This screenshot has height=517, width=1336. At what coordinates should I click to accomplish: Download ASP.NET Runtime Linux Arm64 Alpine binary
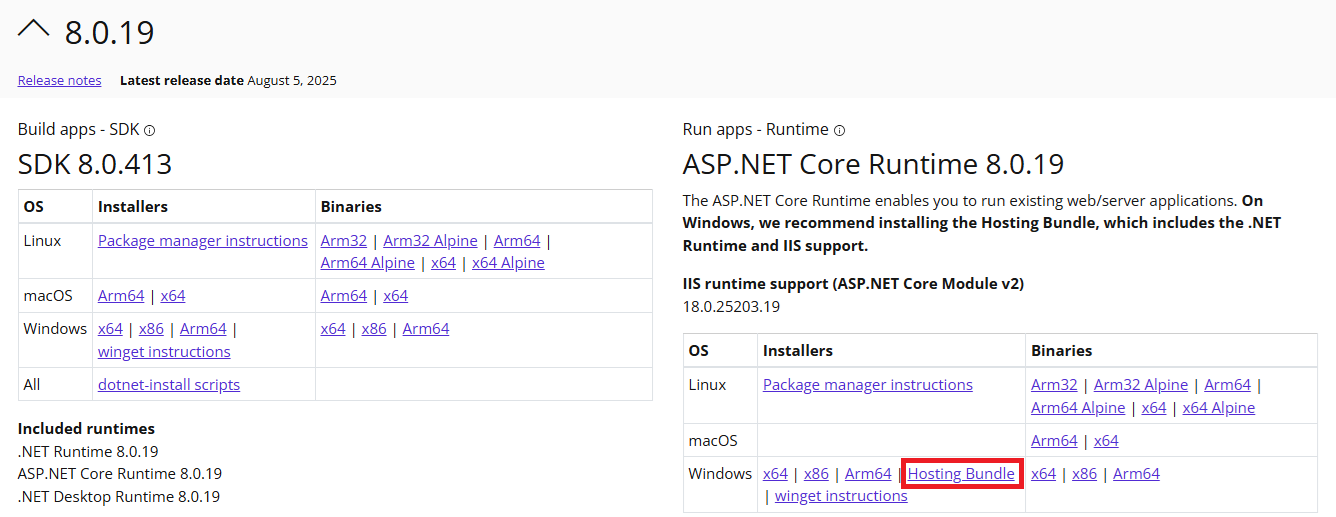click(1078, 408)
